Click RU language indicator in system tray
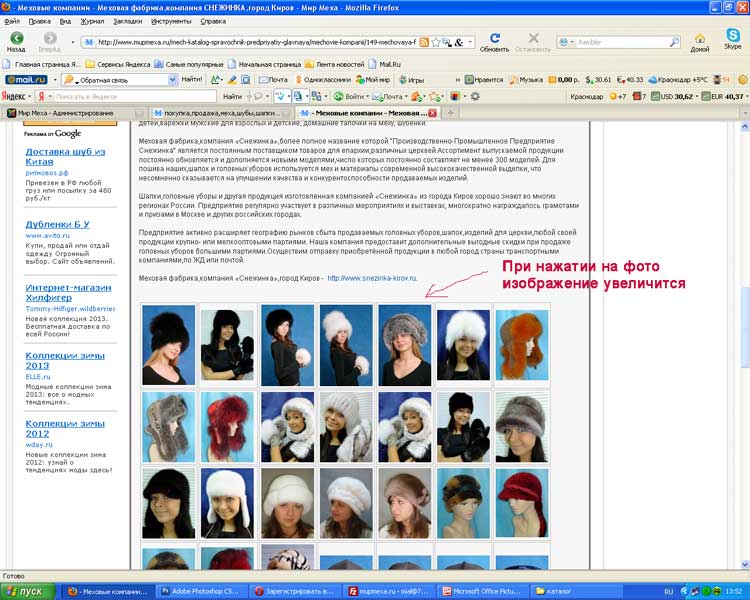Viewport: 750px width, 600px height. (669, 591)
